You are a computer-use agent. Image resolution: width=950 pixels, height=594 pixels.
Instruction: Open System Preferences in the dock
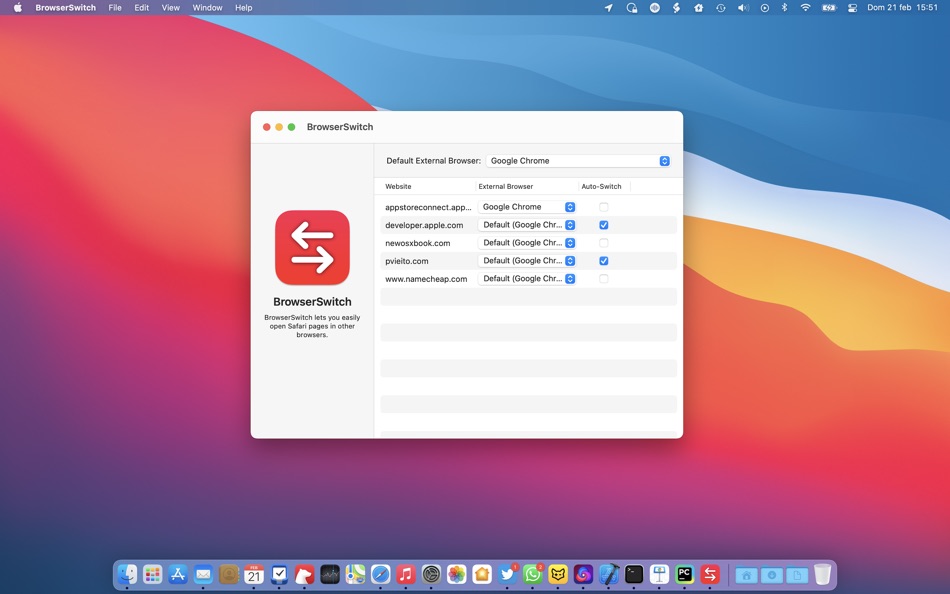pyautogui.click(x=431, y=573)
